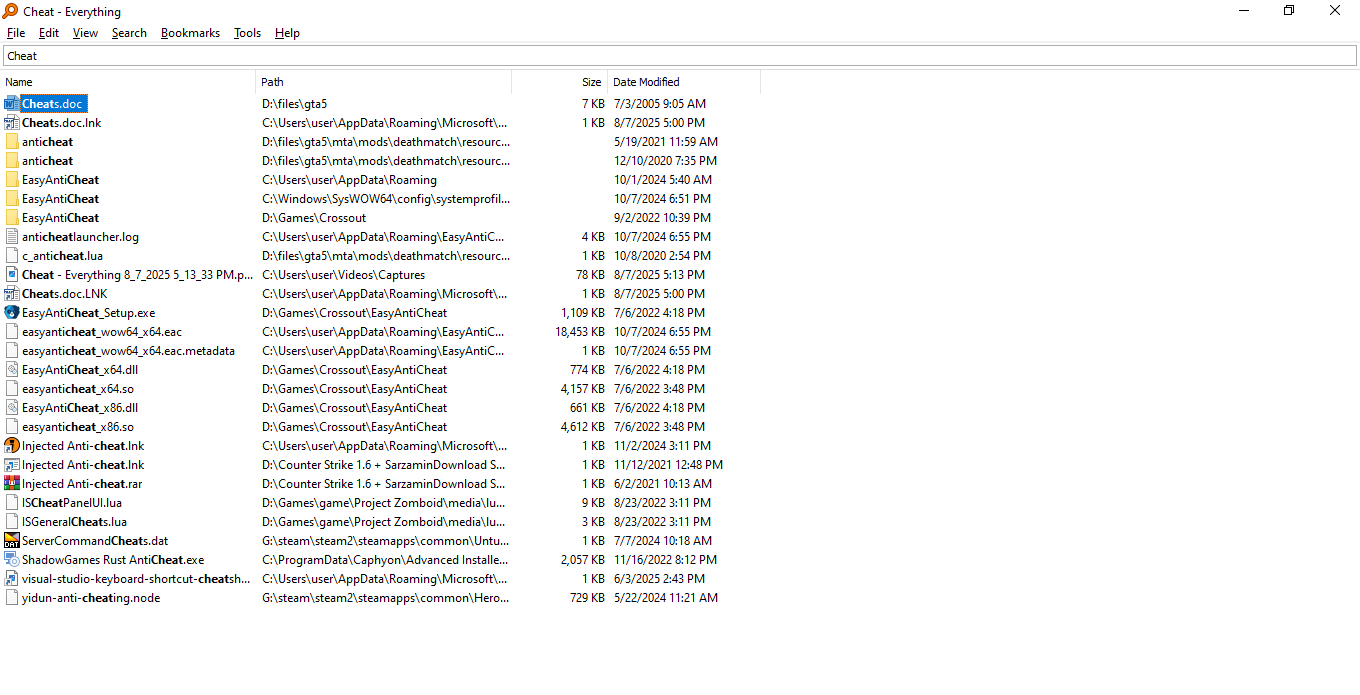Screen dimensions: 1360x695
Task: Click the date "10/8/2020 2:54 PM"
Action: [x=663, y=256]
